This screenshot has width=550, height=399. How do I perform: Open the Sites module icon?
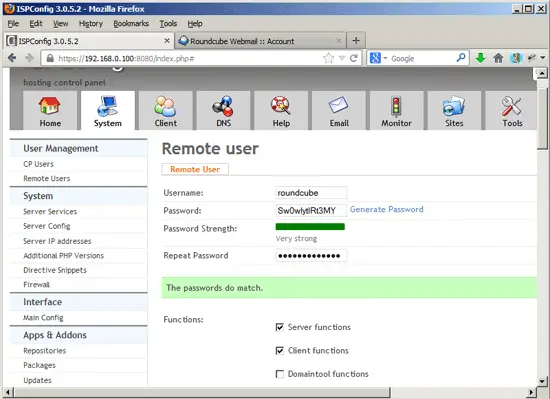coord(454,107)
